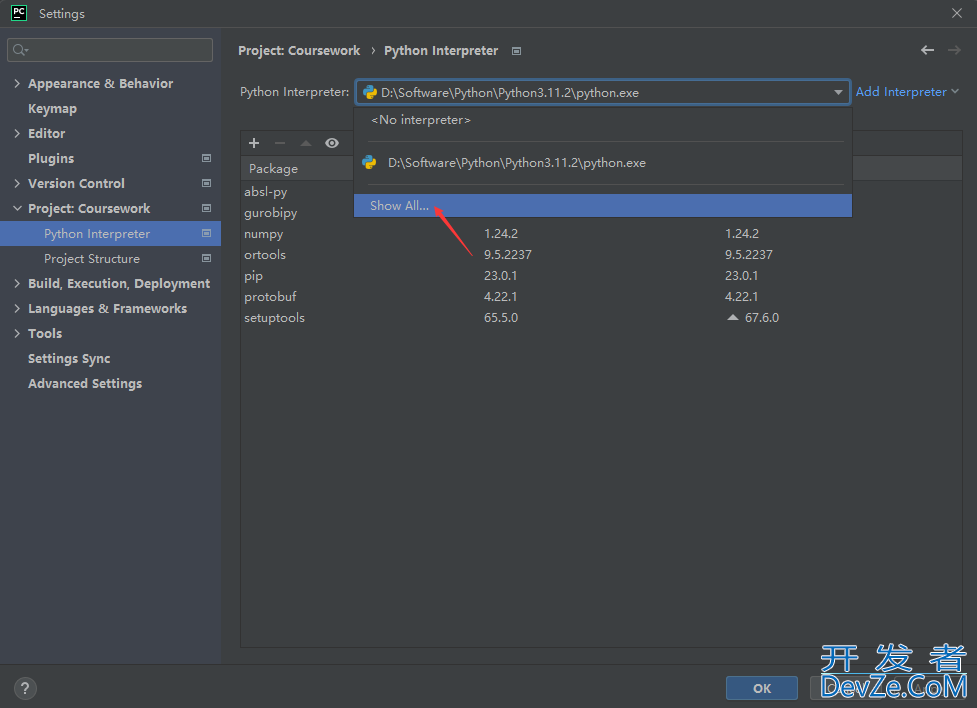The image size is (977, 708).
Task: Click the latest version 67.6.0 cell
Action: (761, 317)
